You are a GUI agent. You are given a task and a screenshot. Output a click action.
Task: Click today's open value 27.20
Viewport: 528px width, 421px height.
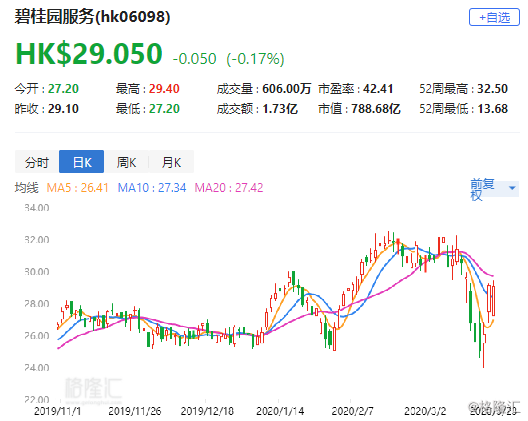tap(63, 89)
